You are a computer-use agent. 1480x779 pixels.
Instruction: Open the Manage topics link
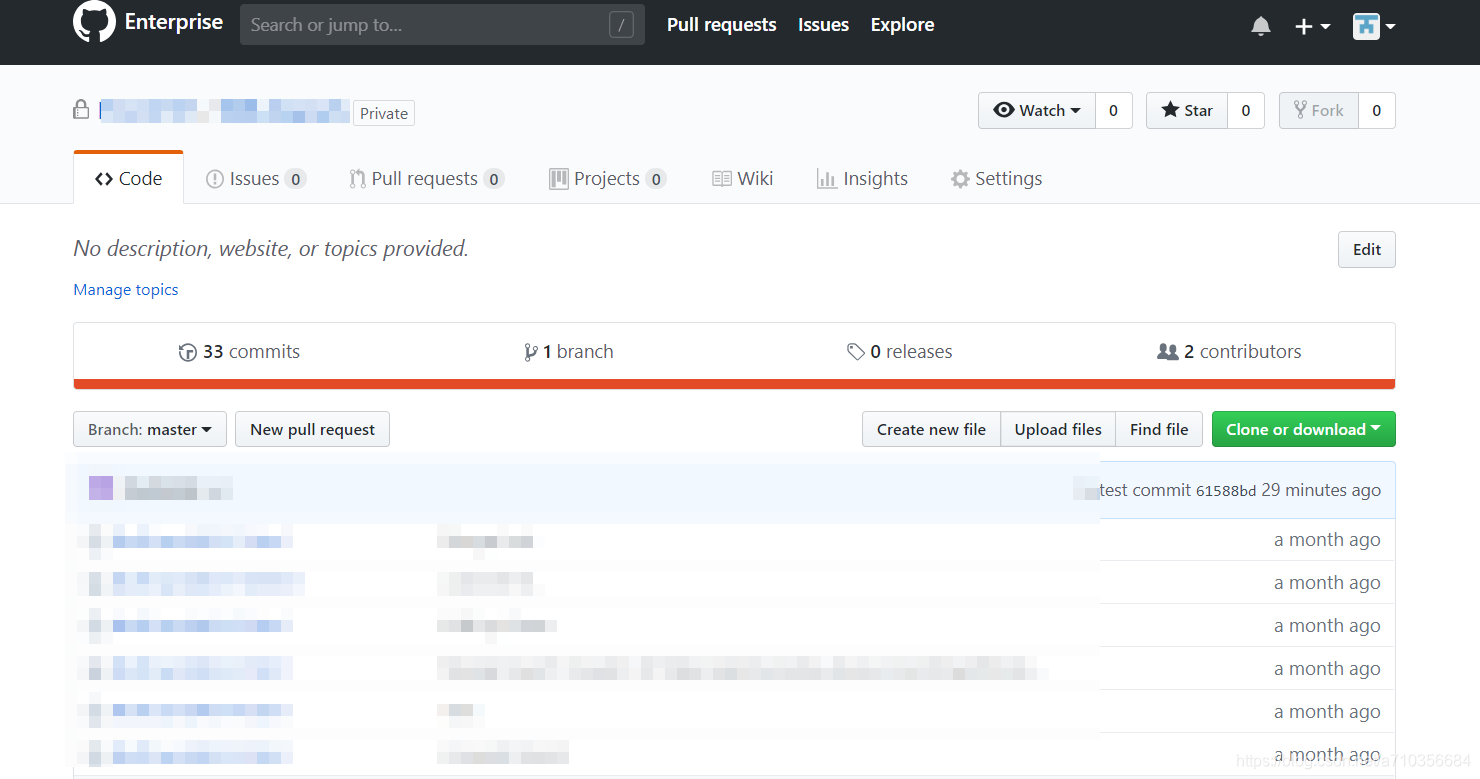pos(125,289)
